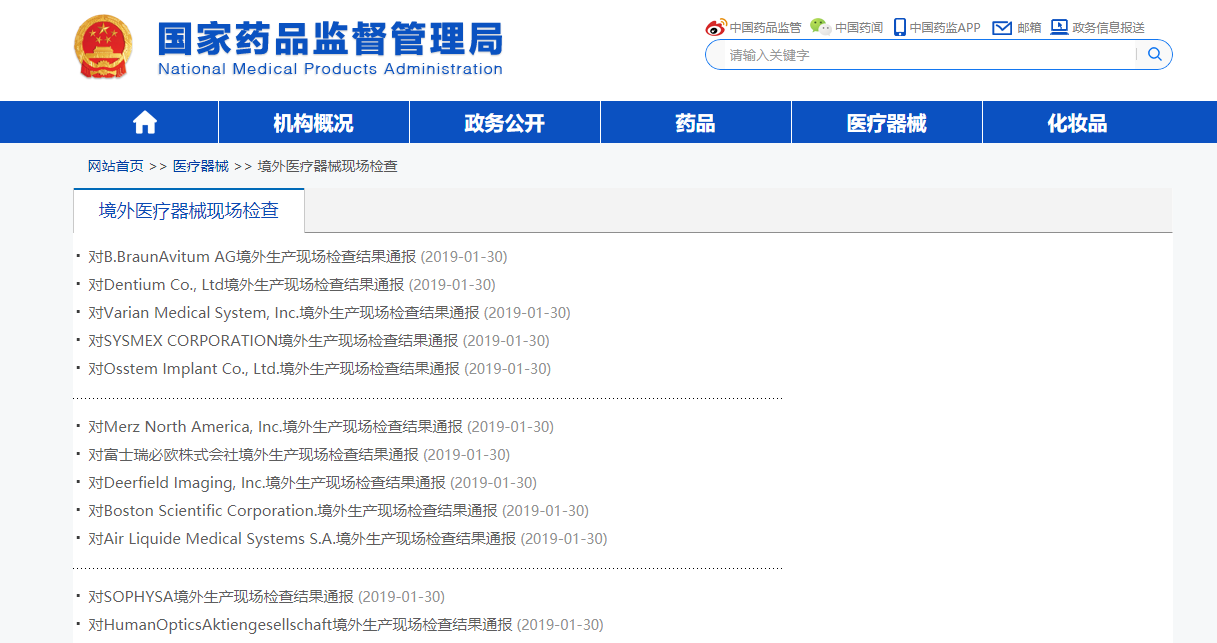Open the Boston Scientific Corporation inspection notice
Screen dimensions: 1217x643
(292, 511)
